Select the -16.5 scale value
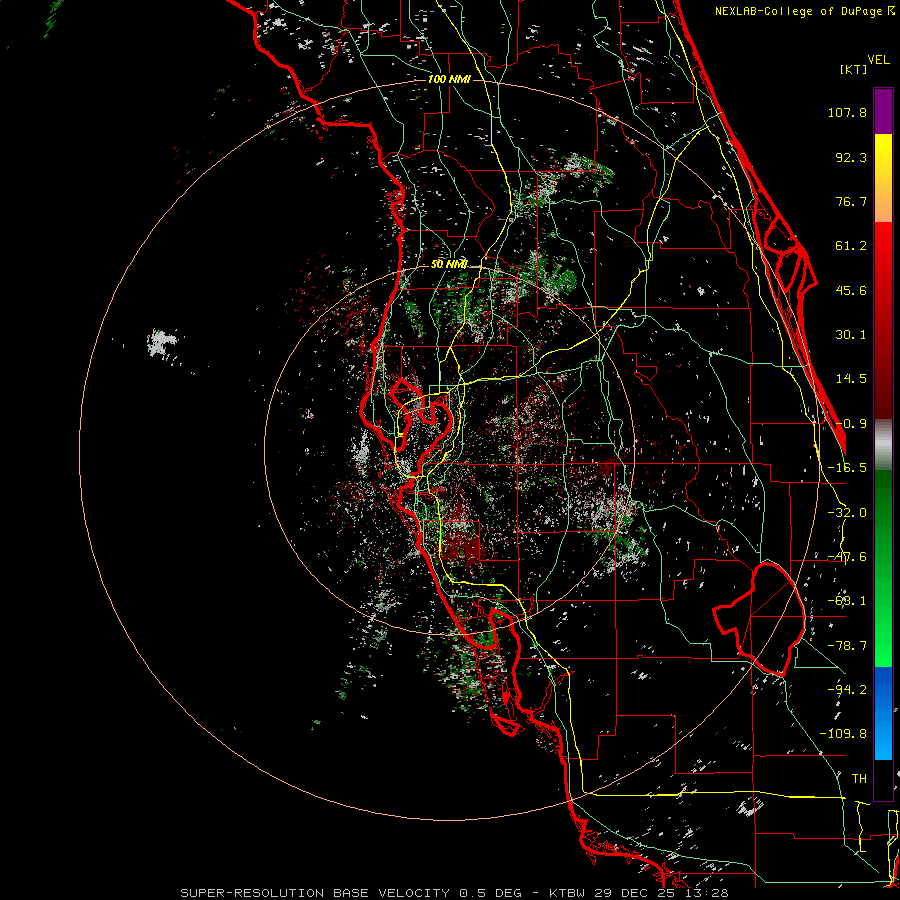 click(847, 468)
